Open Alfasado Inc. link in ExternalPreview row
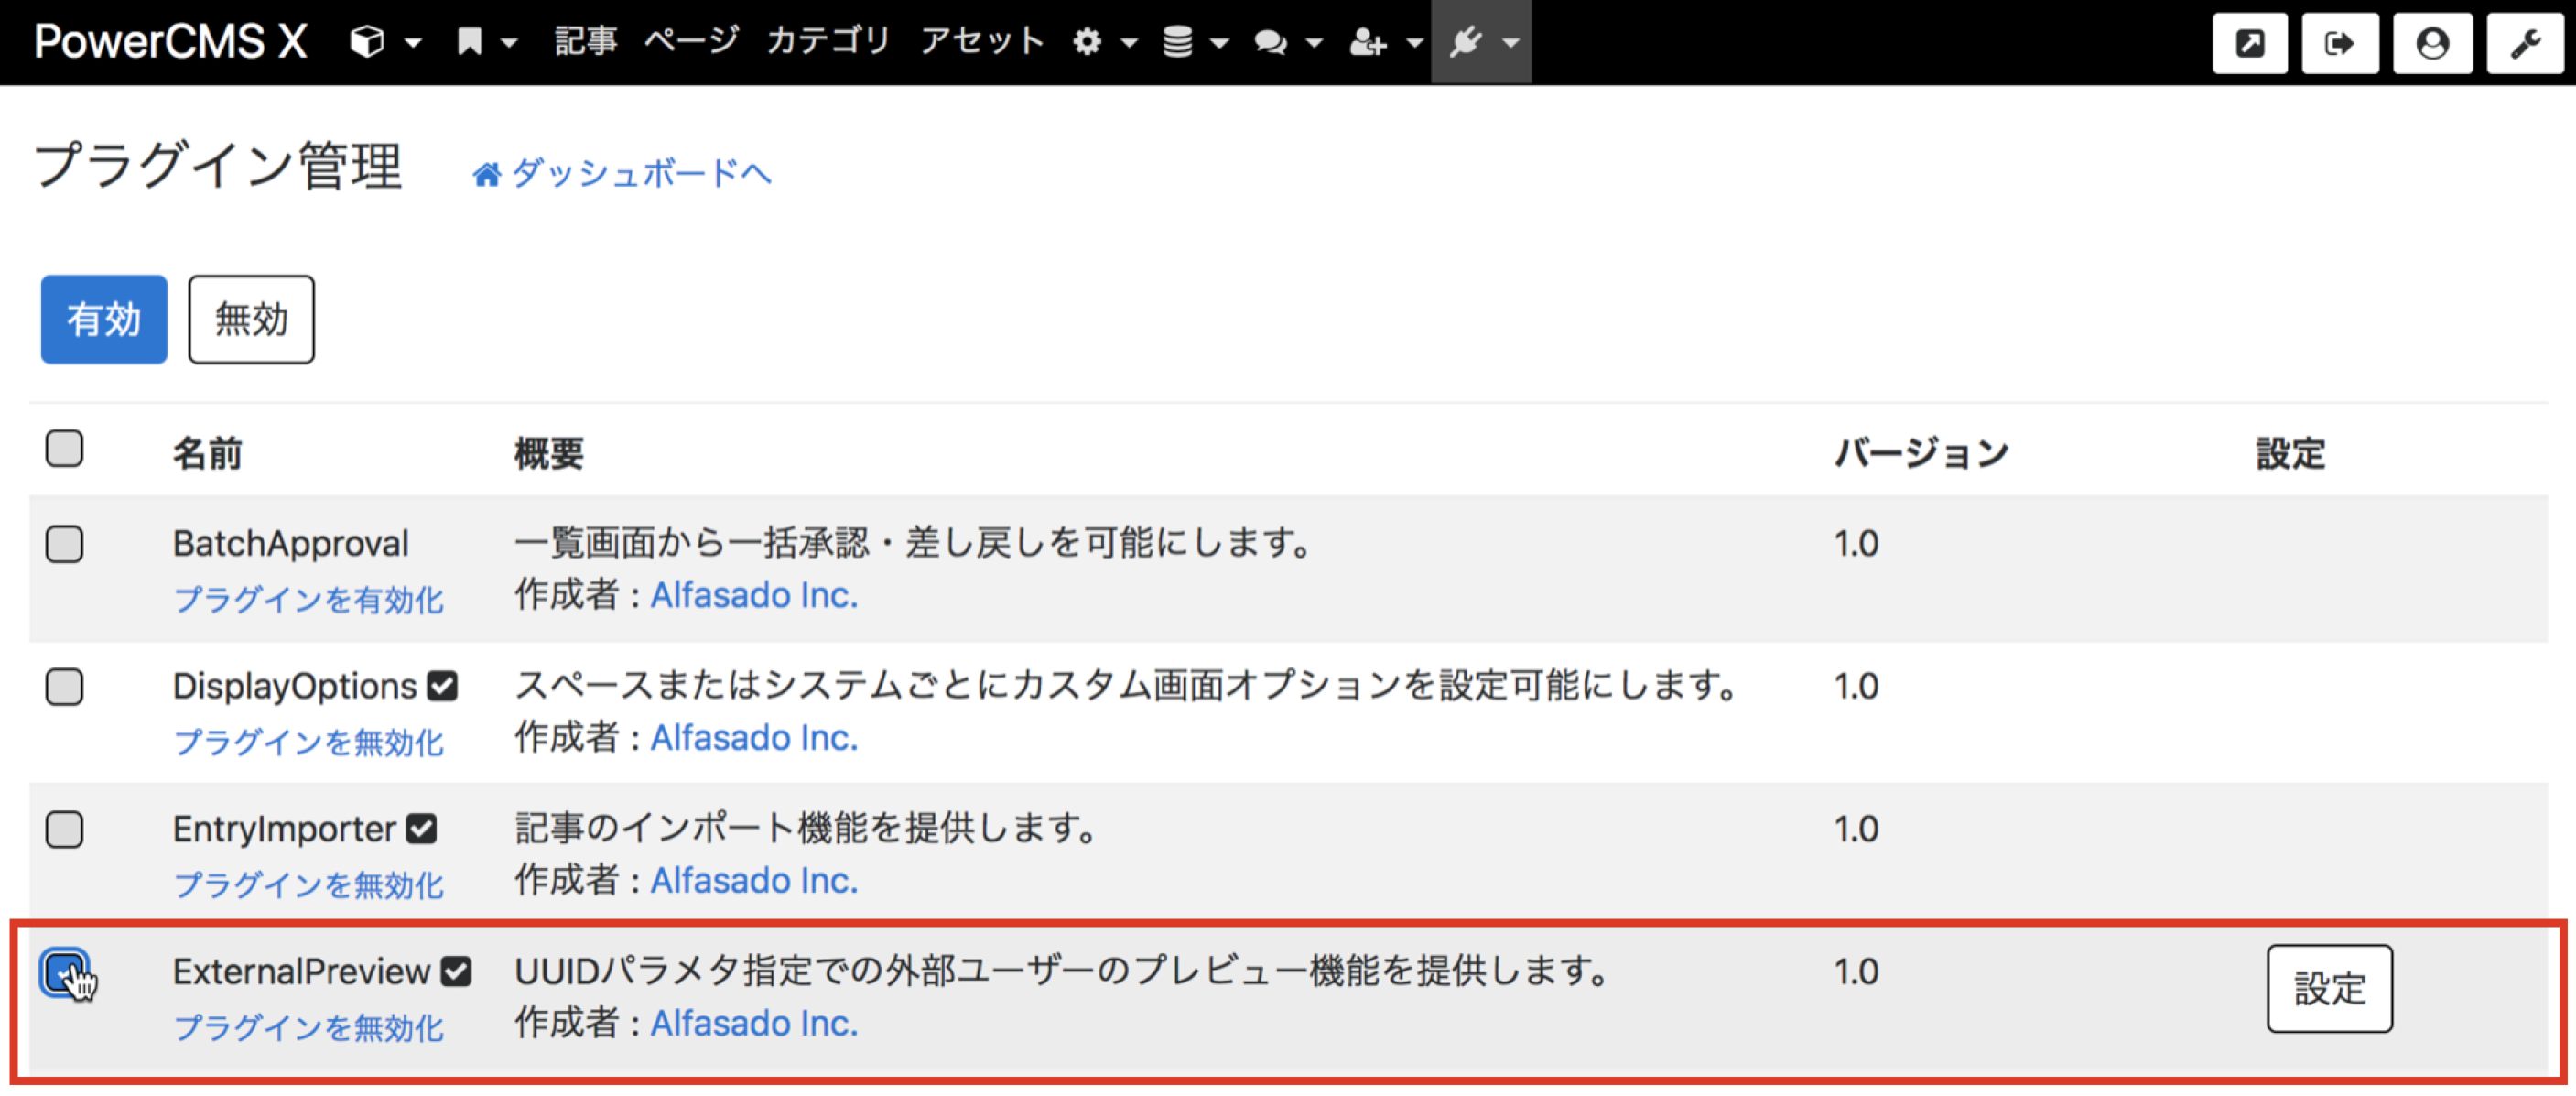The image size is (2576, 1096). point(755,1025)
